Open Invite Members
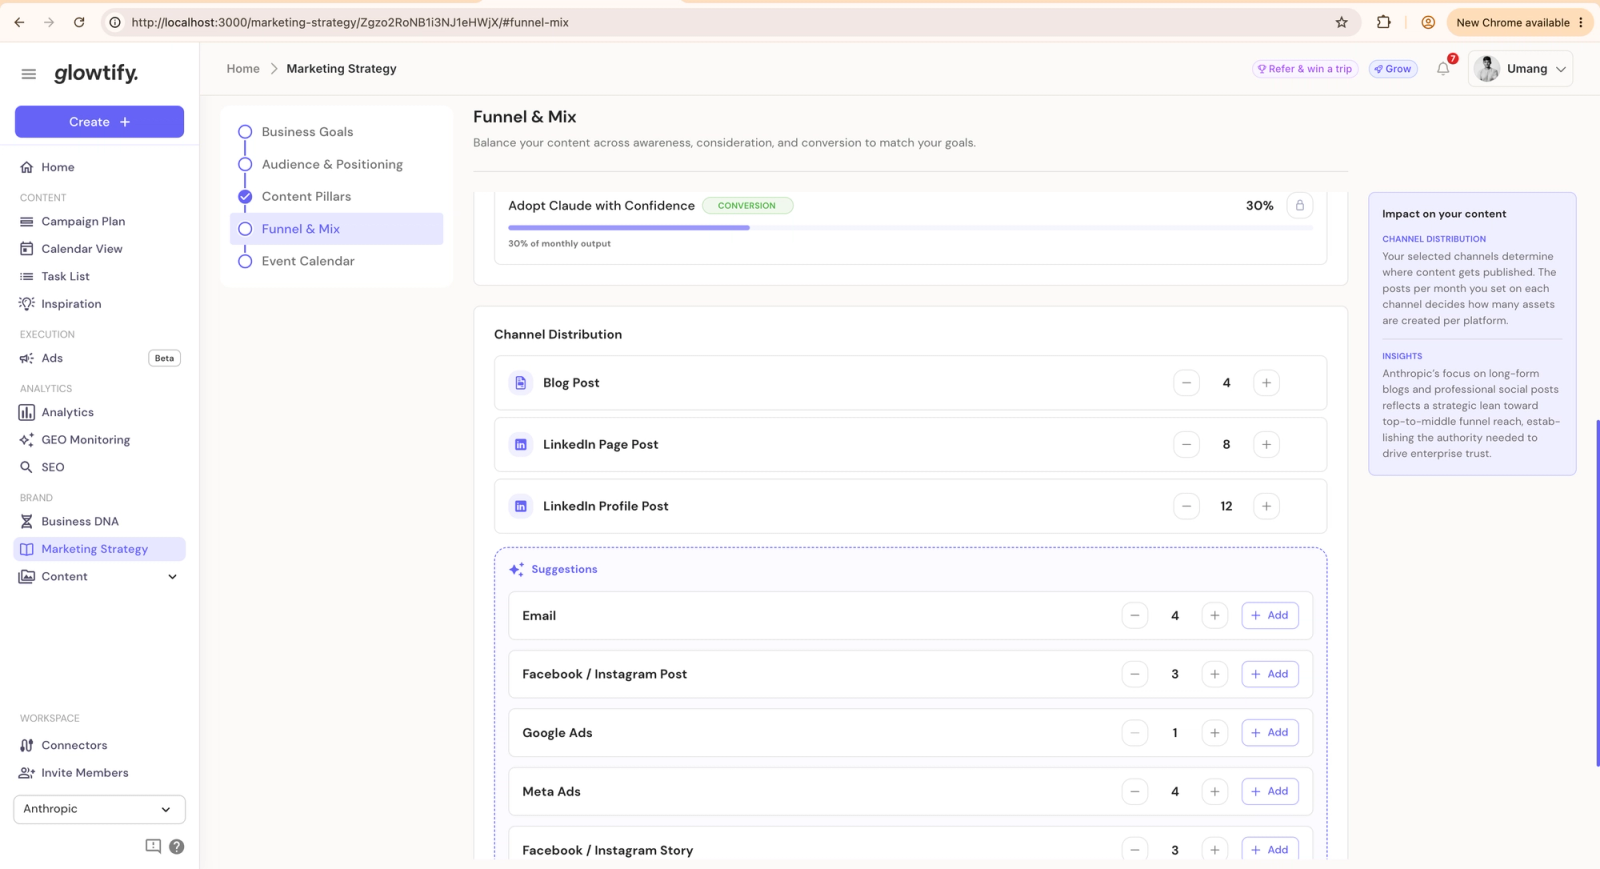 pos(84,773)
